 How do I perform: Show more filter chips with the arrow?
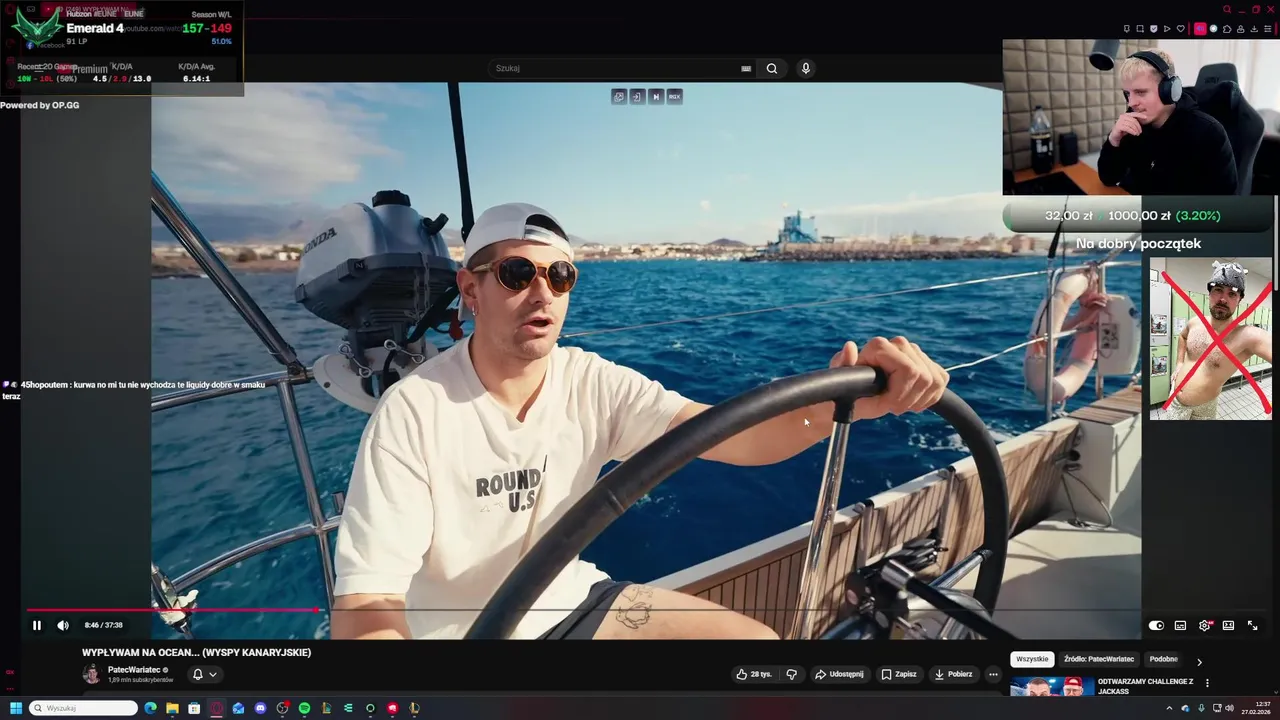pos(1199,661)
